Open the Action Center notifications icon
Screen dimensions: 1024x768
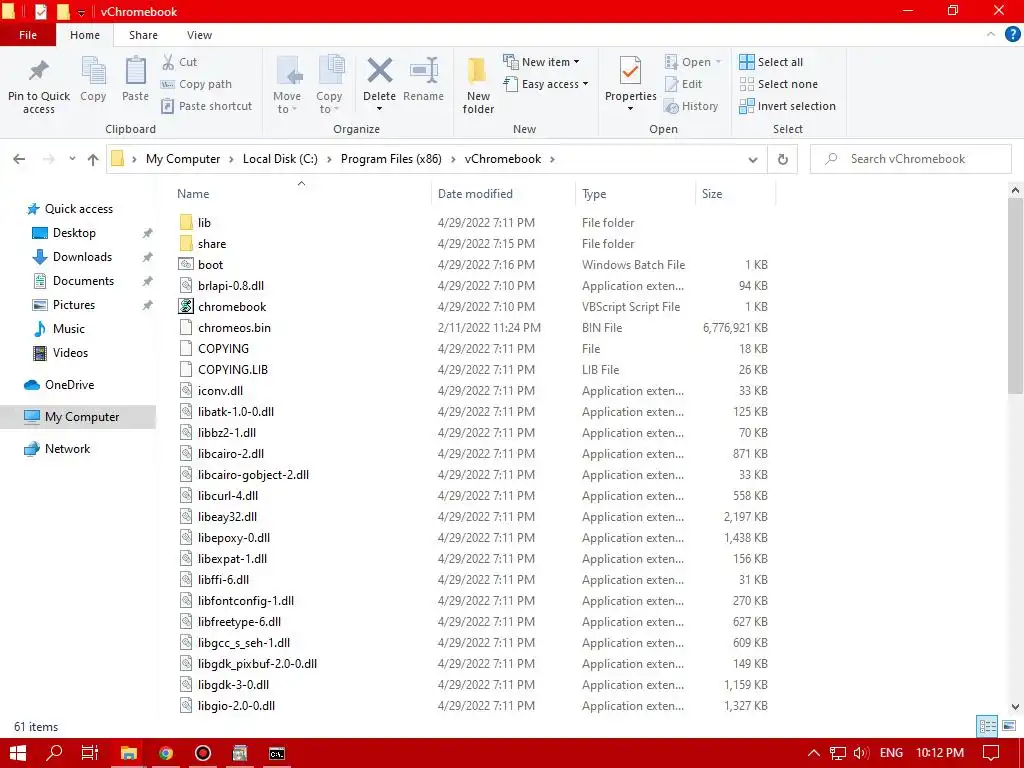pos(991,753)
